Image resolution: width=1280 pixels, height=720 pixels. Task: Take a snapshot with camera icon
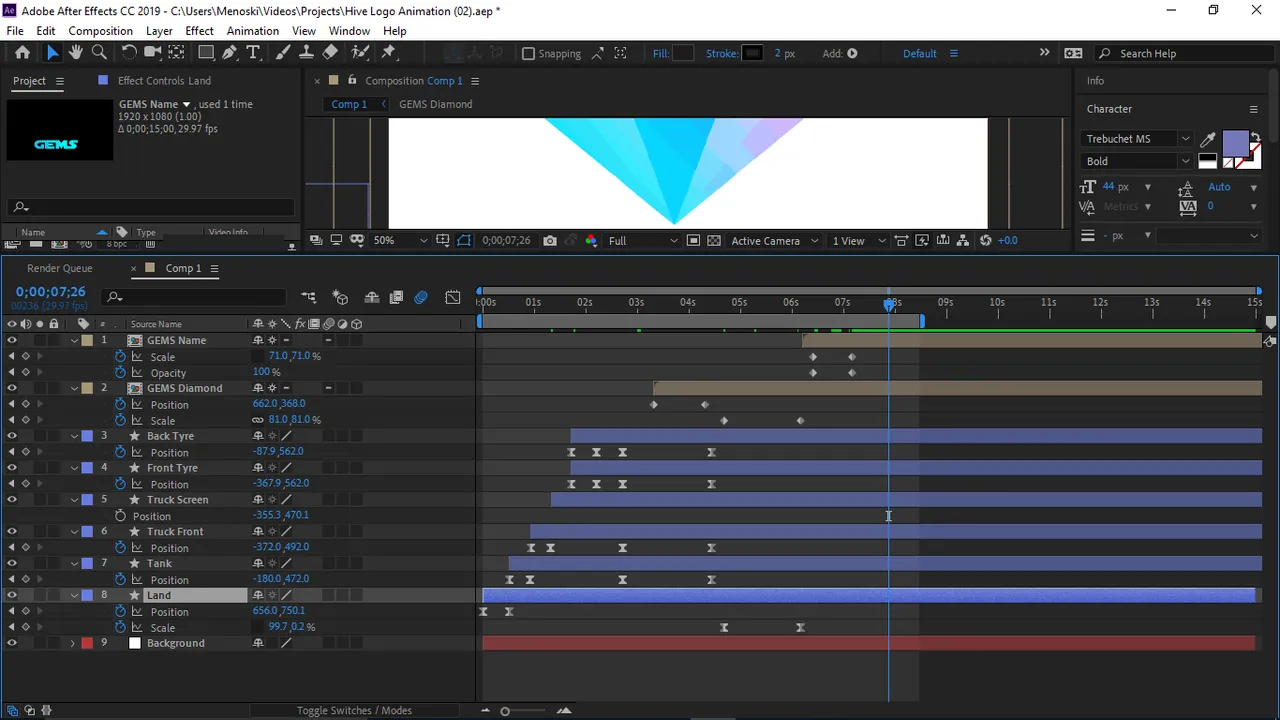pyautogui.click(x=550, y=240)
